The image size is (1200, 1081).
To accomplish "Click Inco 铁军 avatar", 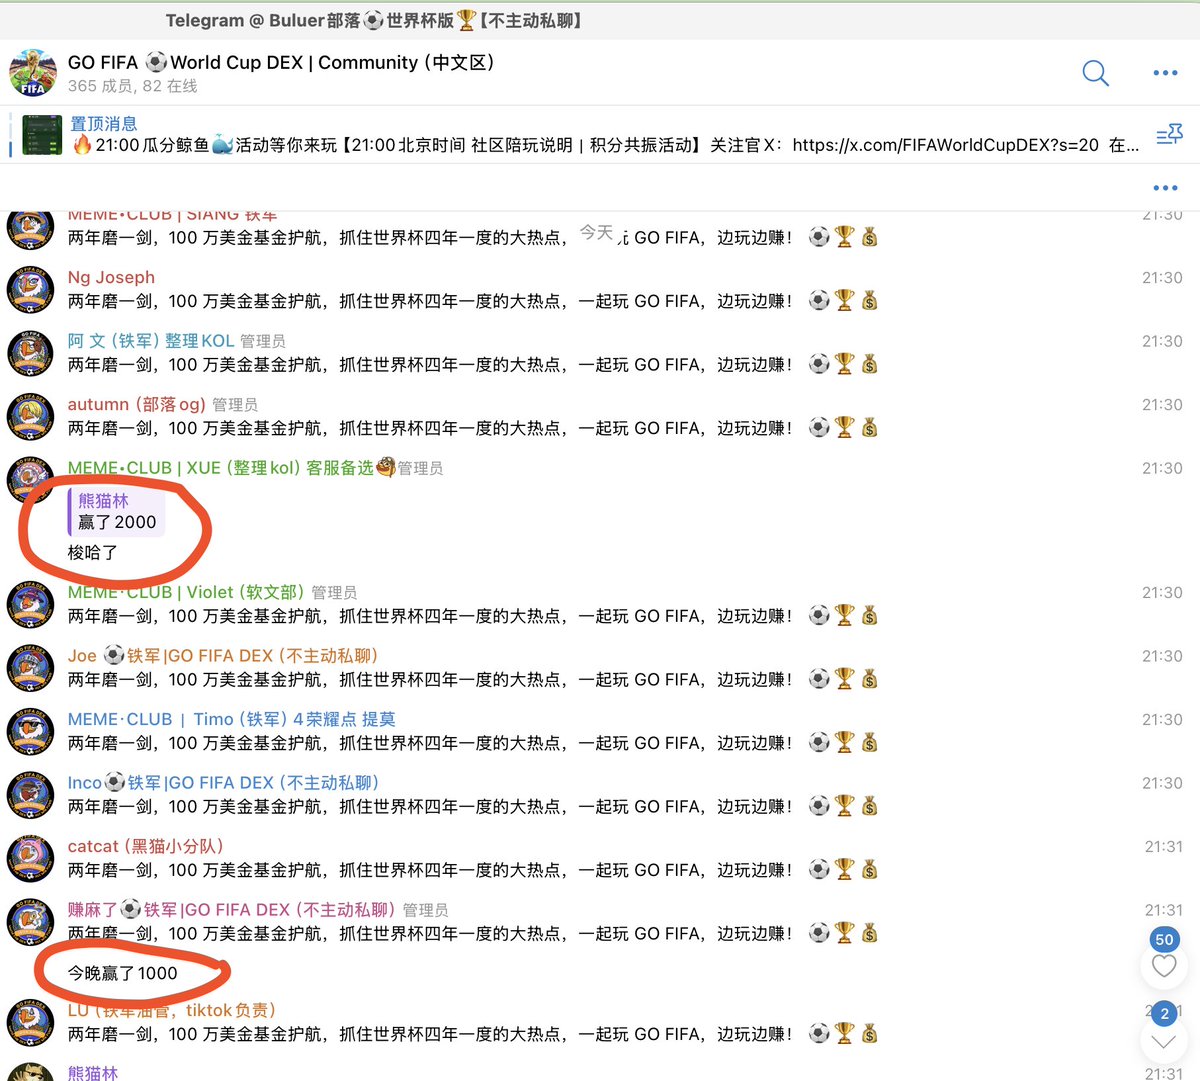I will (30, 795).
